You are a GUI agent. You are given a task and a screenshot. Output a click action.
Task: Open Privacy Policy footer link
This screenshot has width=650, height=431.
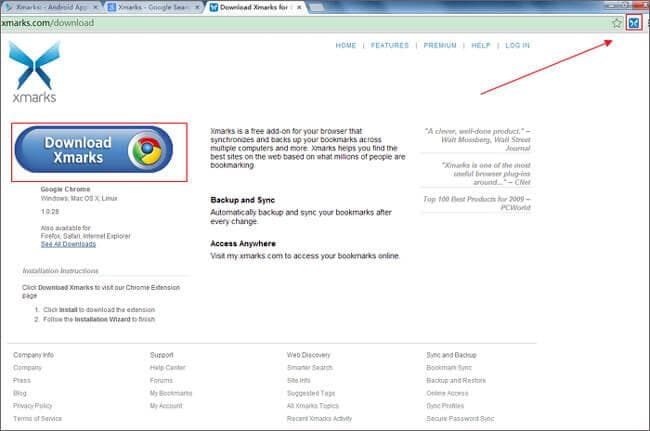tap(33, 406)
